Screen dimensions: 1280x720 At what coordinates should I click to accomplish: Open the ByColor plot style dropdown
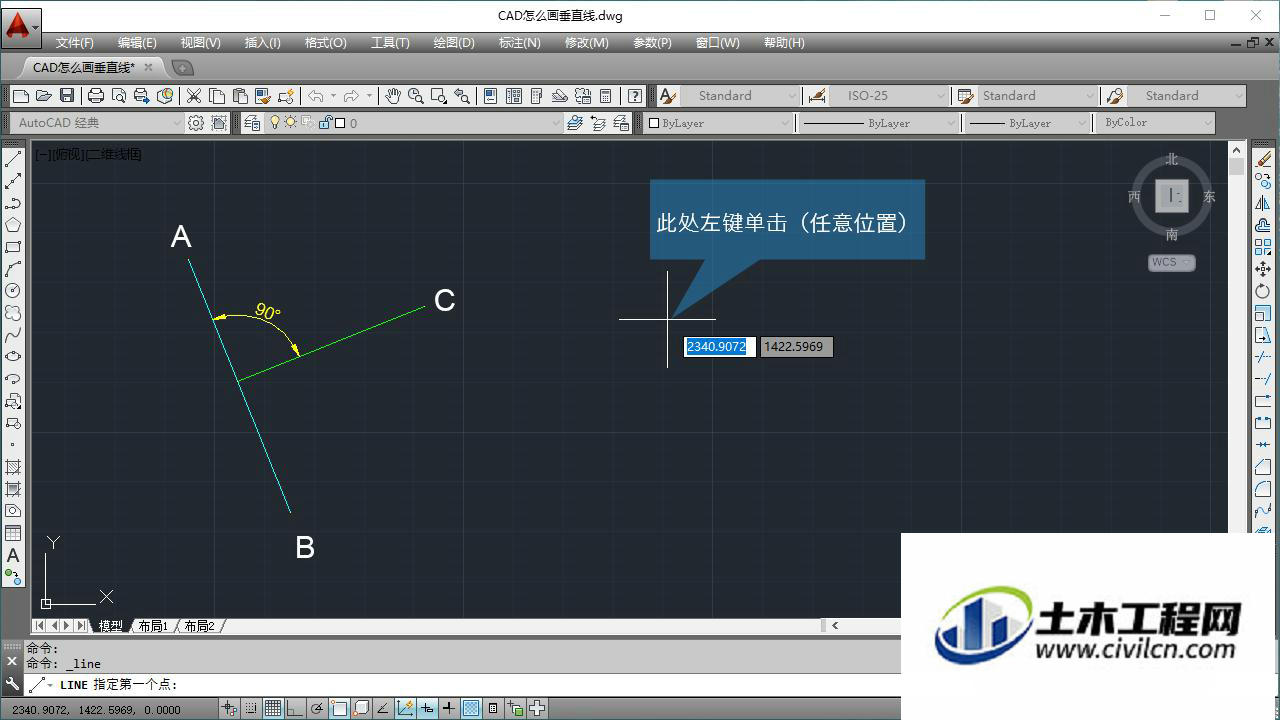(x=1155, y=123)
